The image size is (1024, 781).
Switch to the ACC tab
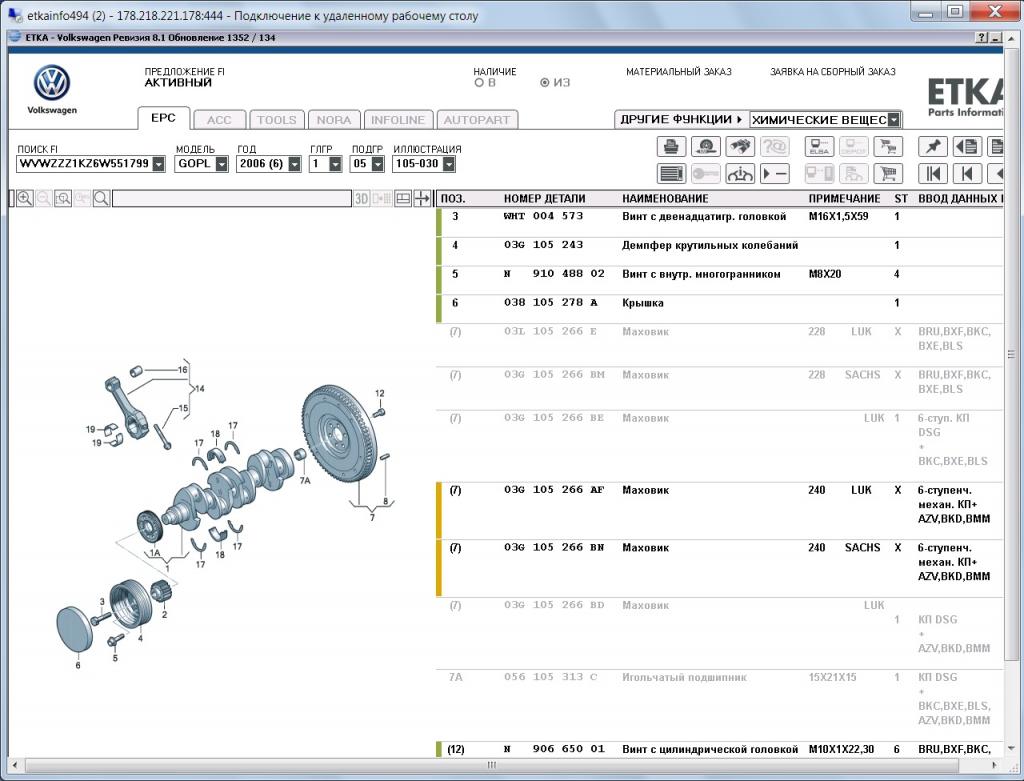[219, 120]
